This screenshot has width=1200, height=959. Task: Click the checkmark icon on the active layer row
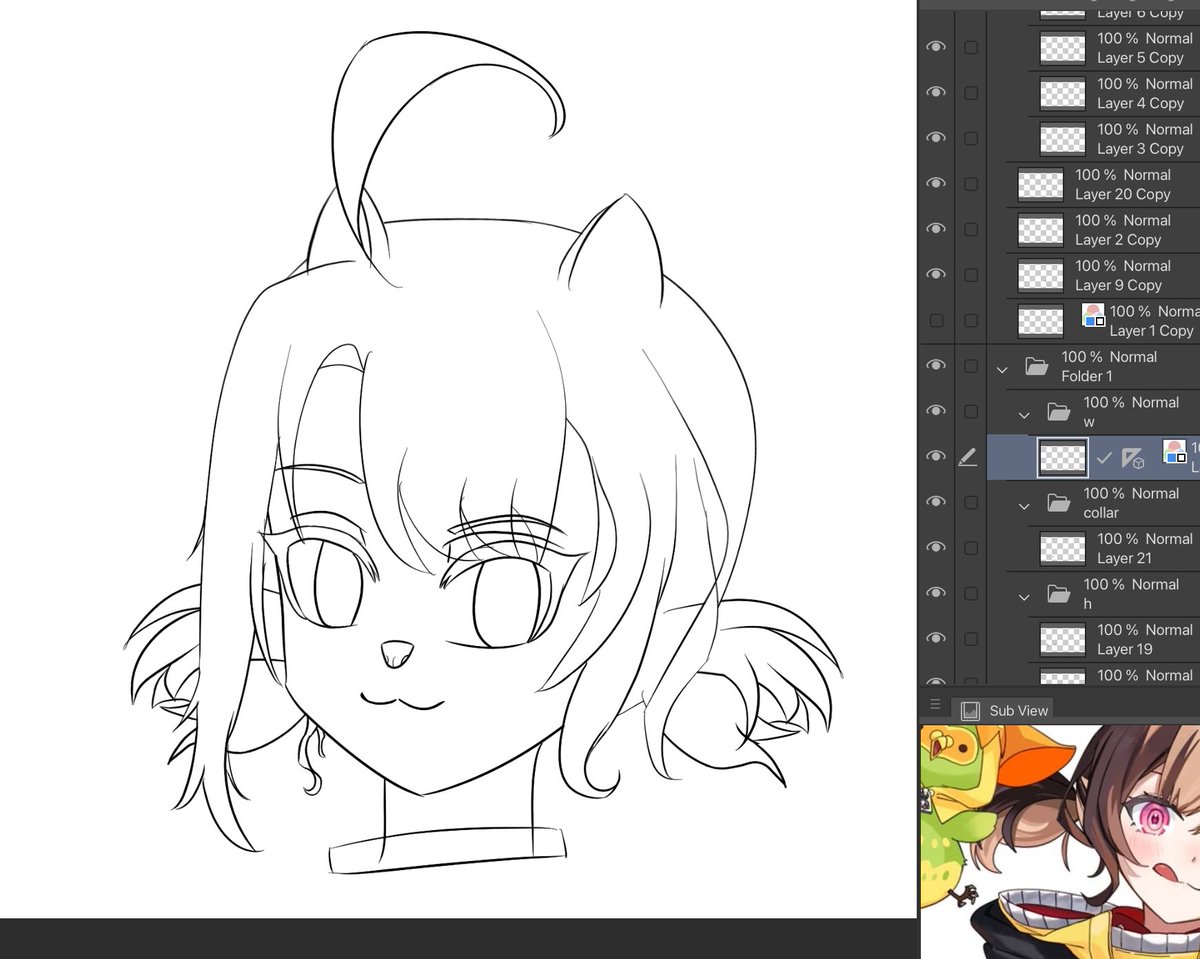(1105, 457)
